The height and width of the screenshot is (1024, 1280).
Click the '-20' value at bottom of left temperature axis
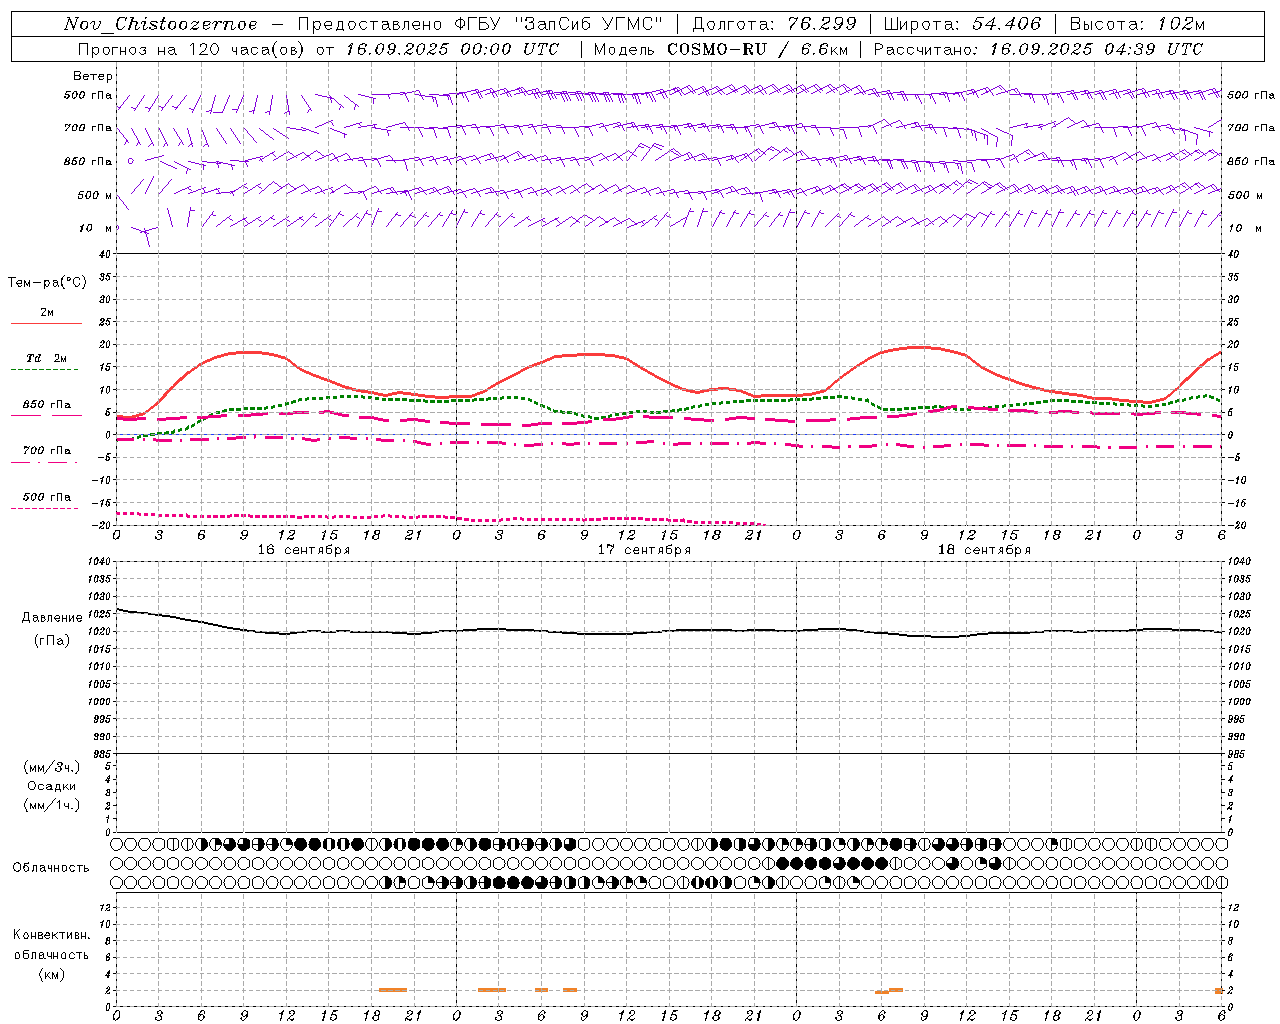click(x=102, y=525)
